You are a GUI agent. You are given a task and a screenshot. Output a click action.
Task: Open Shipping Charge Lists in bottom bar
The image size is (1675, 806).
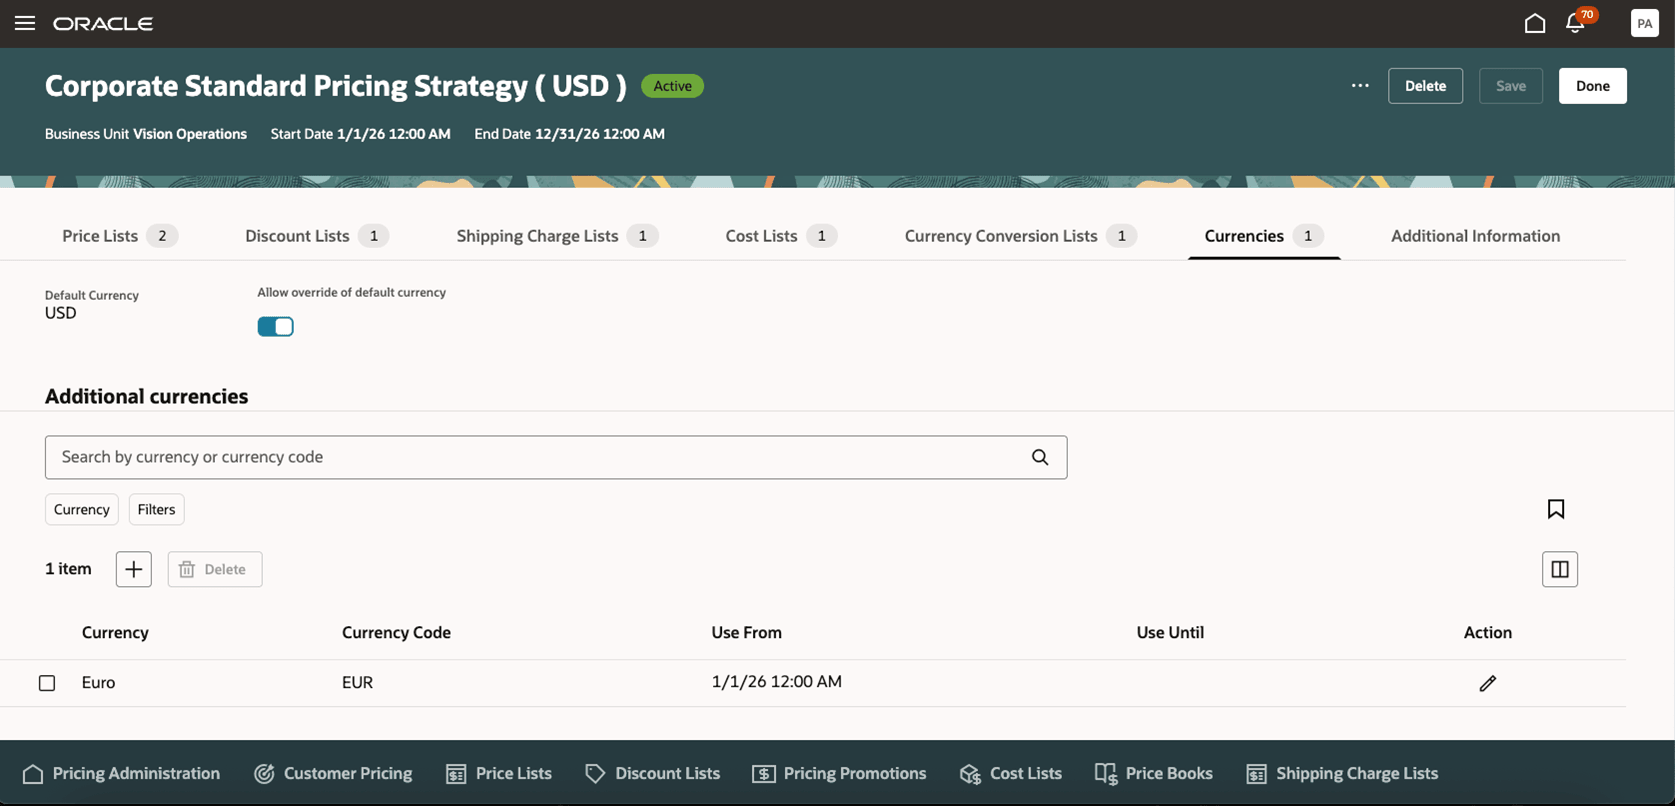click(x=1342, y=773)
